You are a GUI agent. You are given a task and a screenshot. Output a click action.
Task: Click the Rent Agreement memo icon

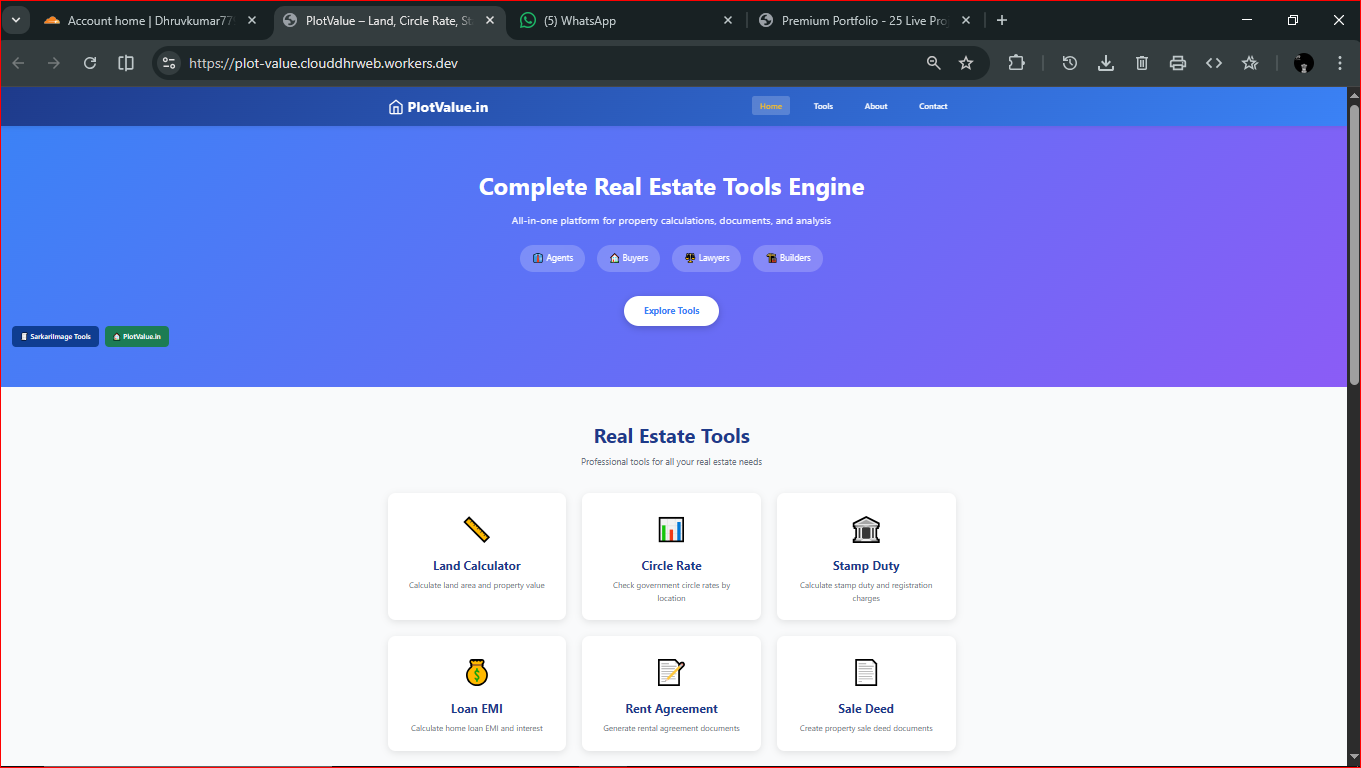point(671,672)
